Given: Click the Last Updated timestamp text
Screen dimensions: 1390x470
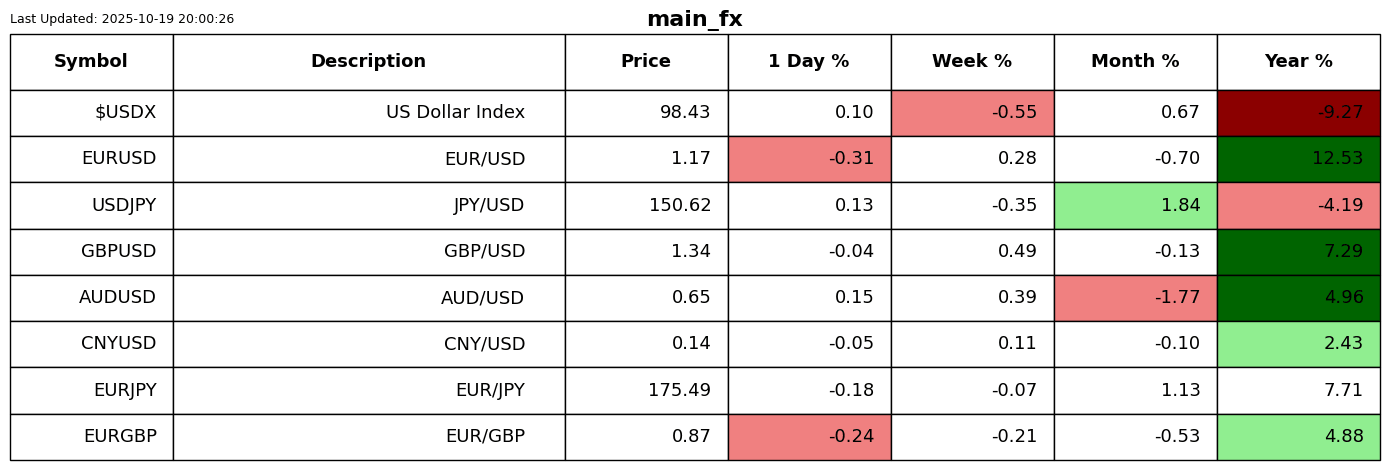Looking at the screenshot, I should 122,19.
